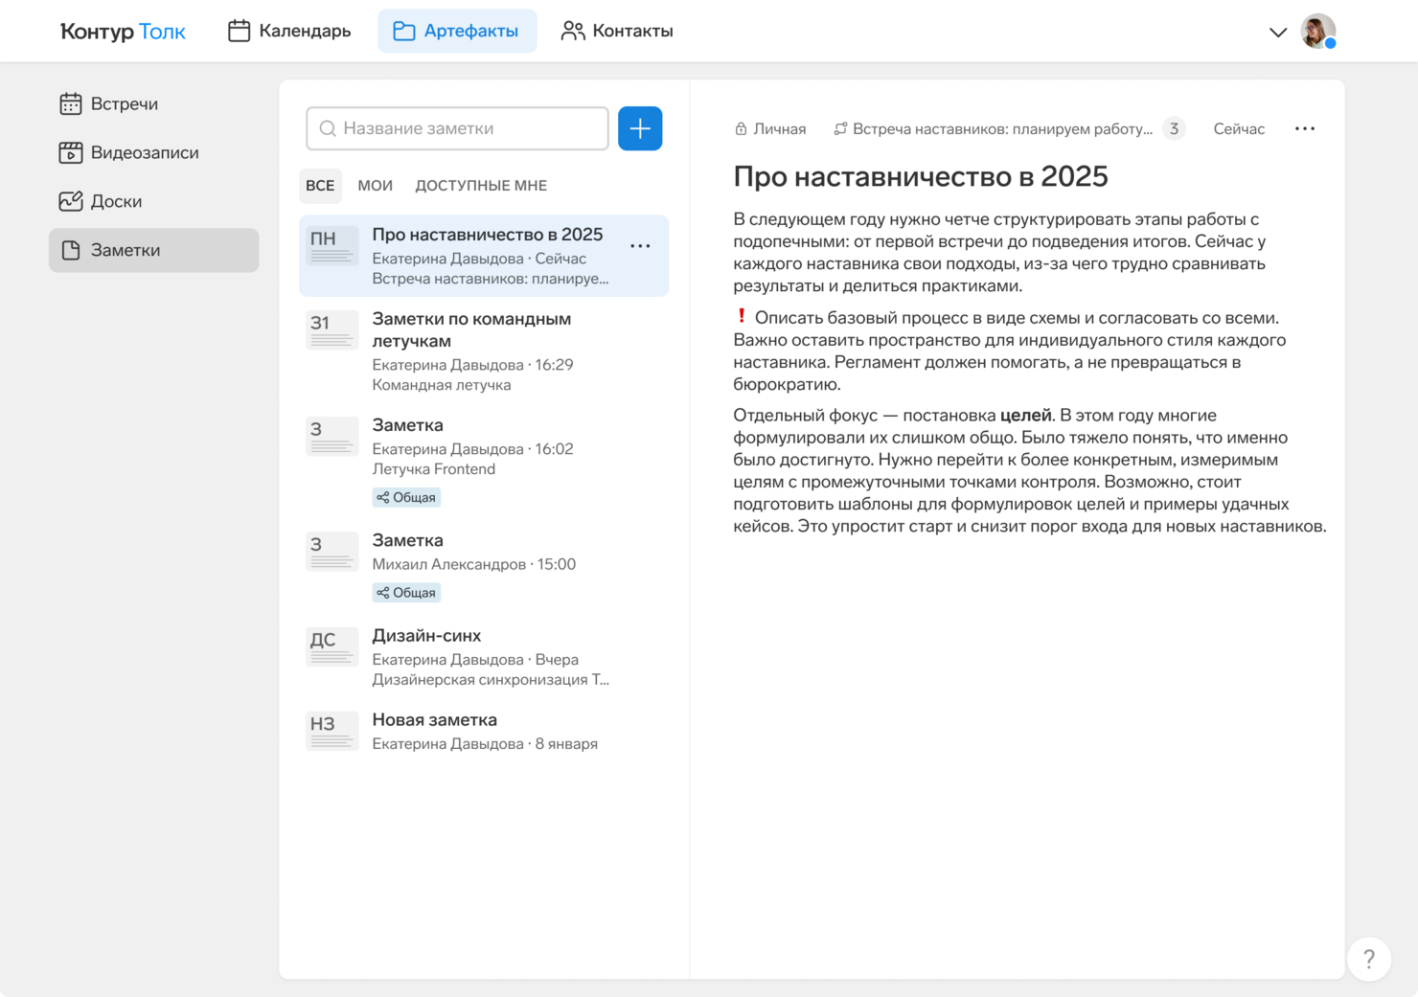Screen dimensions: 1418x997
Task: Open help with question mark button
Action: 1369,959
